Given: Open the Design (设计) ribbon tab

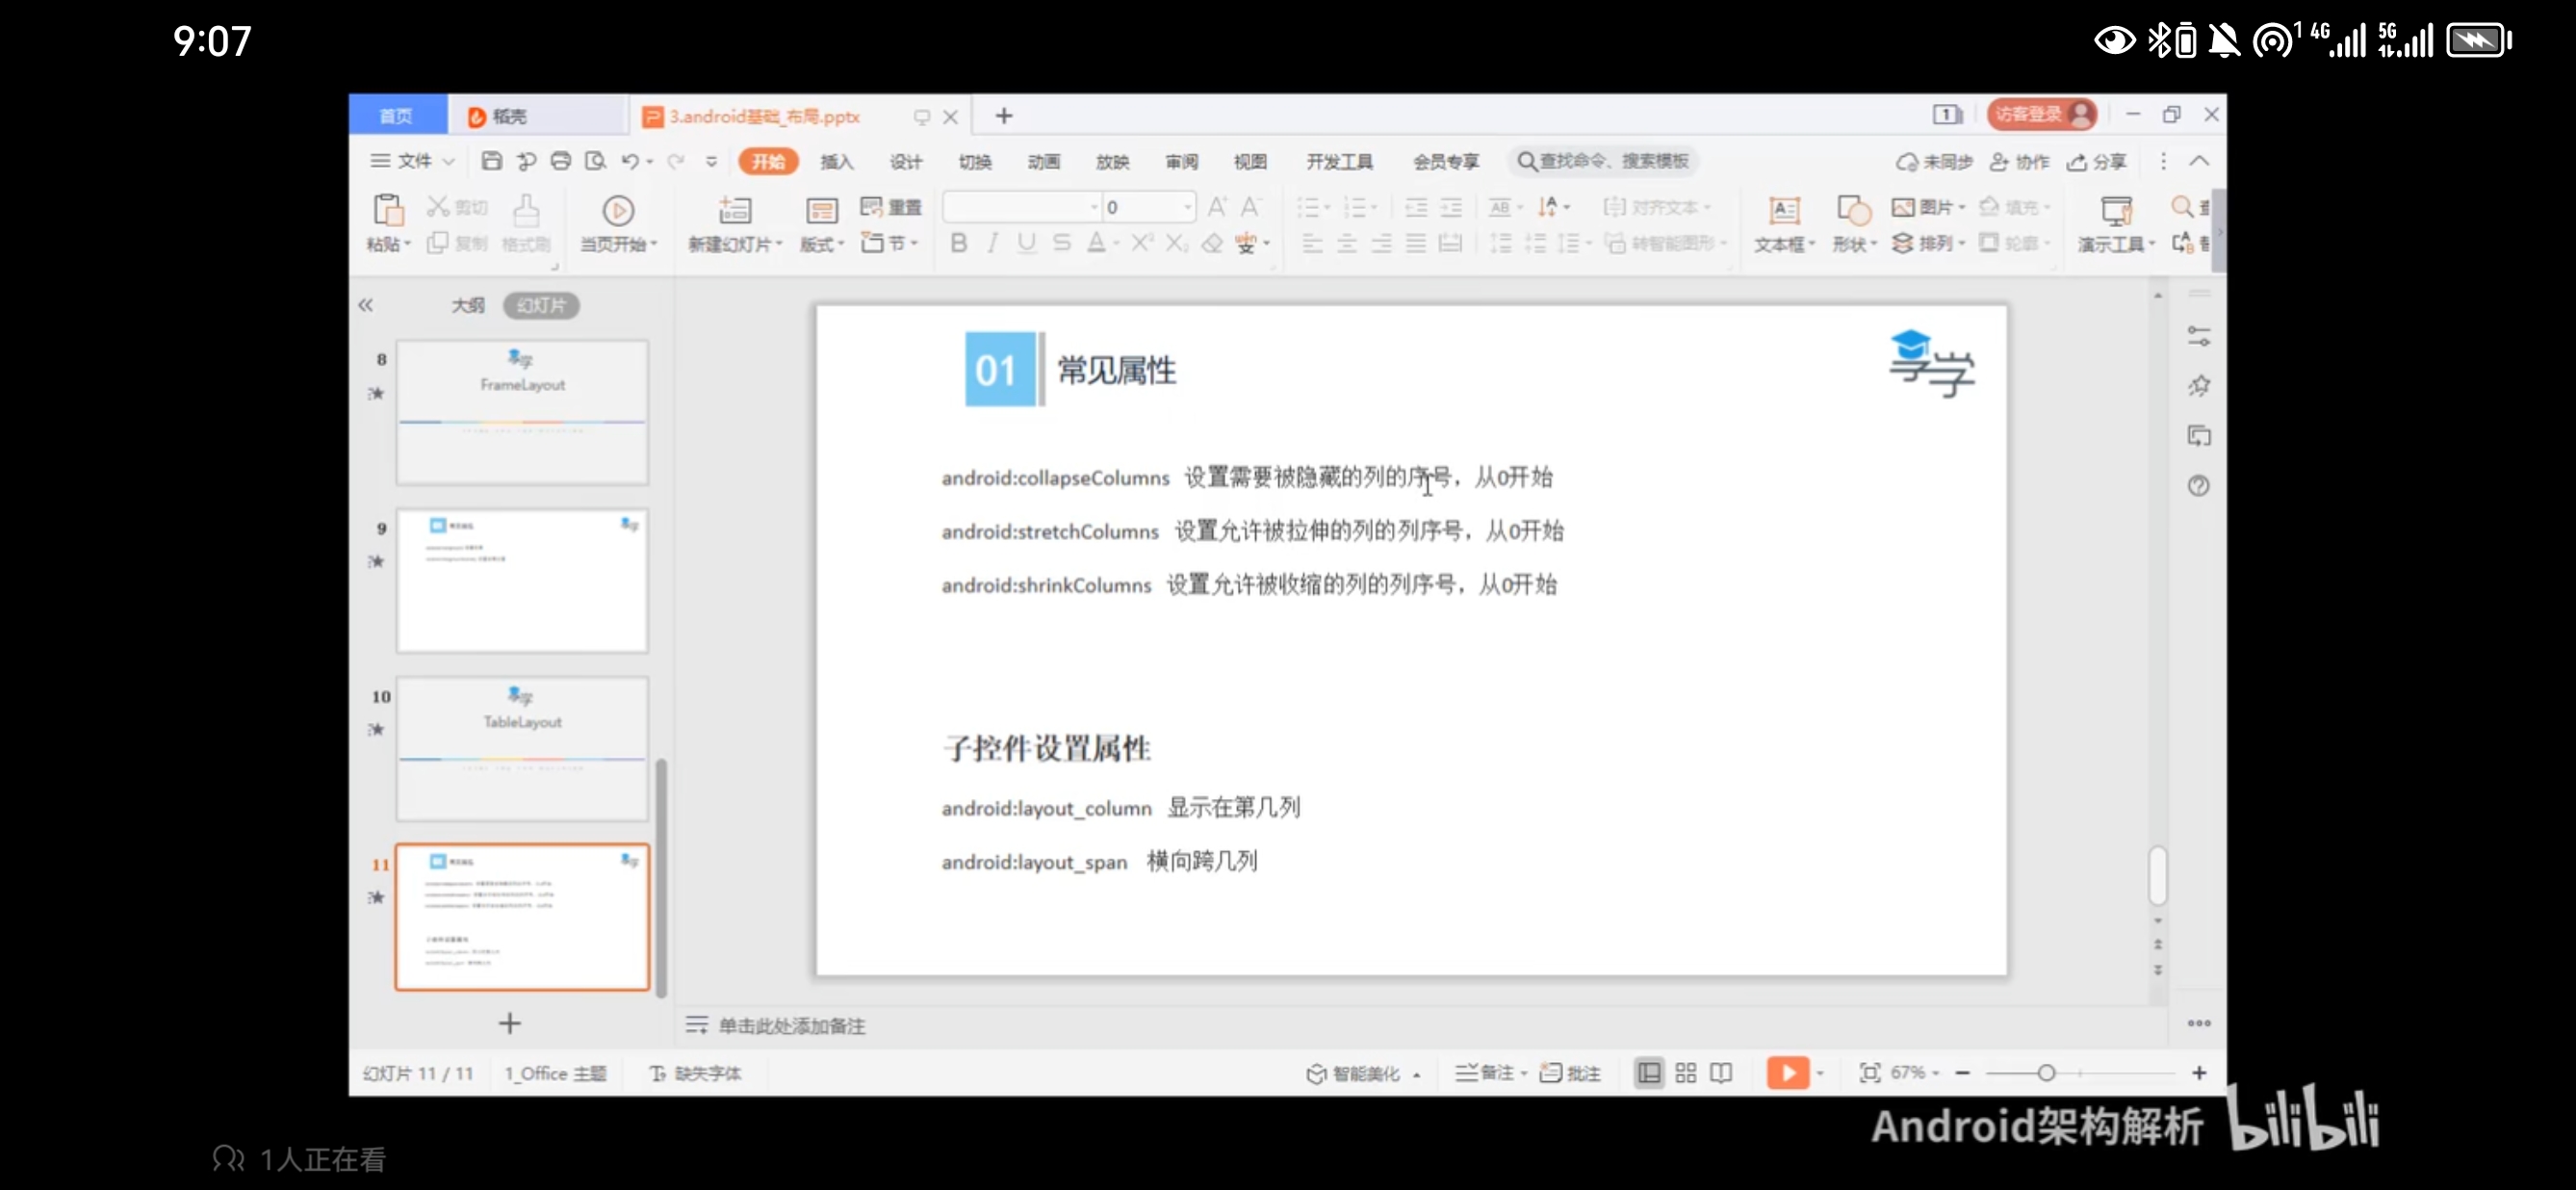Looking at the screenshot, I should point(905,162).
